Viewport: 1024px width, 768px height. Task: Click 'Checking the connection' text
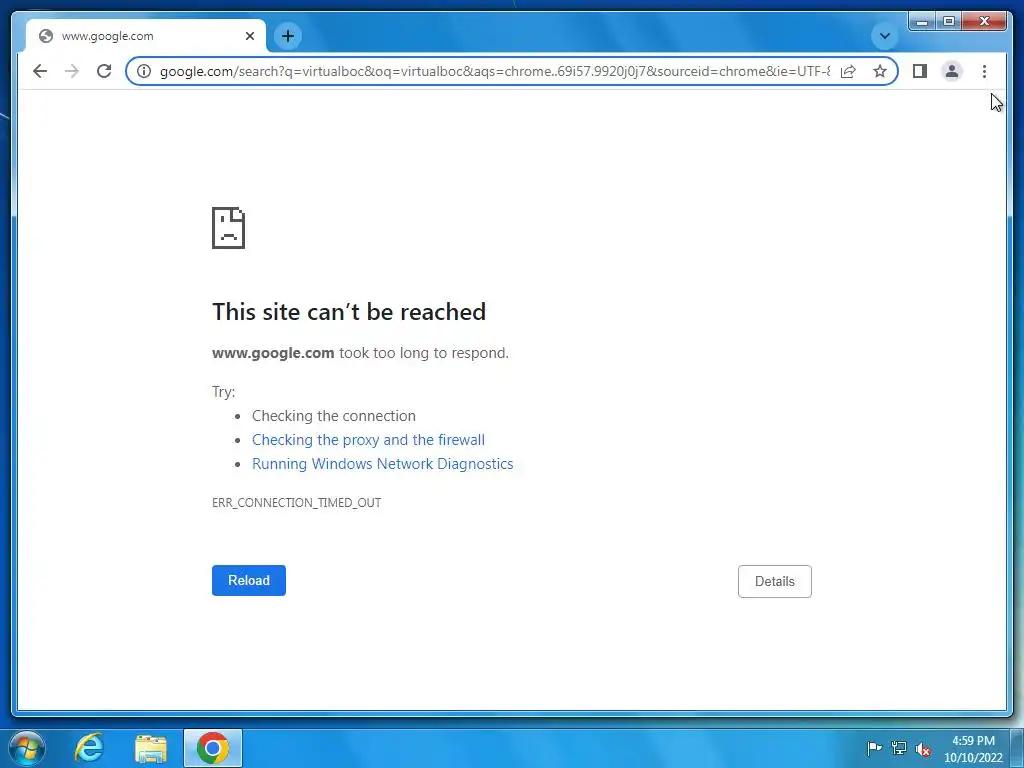(x=334, y=416)
